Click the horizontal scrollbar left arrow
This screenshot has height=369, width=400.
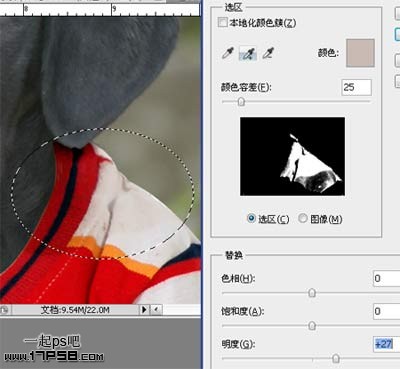[x=156, y=310]
